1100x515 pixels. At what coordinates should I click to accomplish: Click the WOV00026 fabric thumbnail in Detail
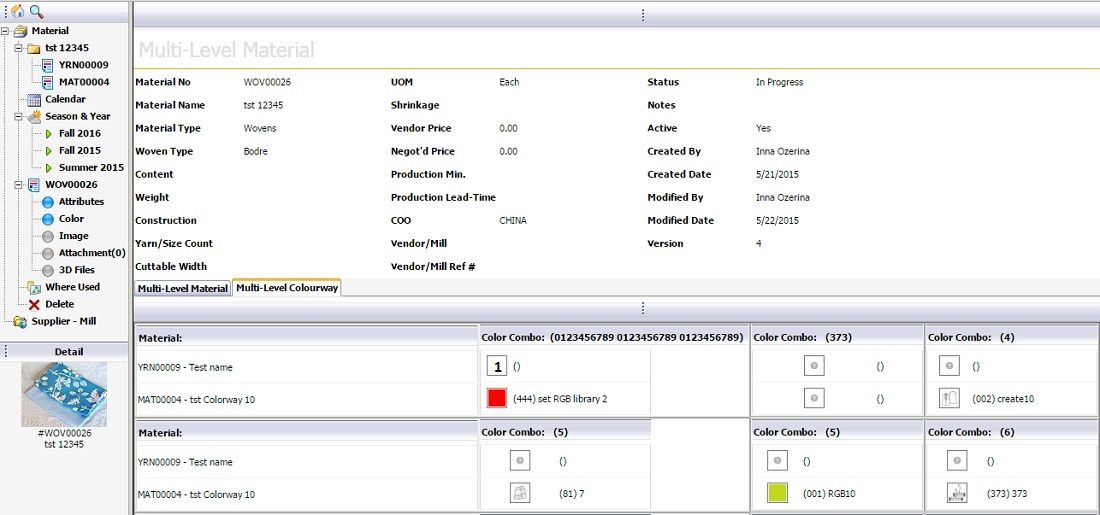(64, 394)
